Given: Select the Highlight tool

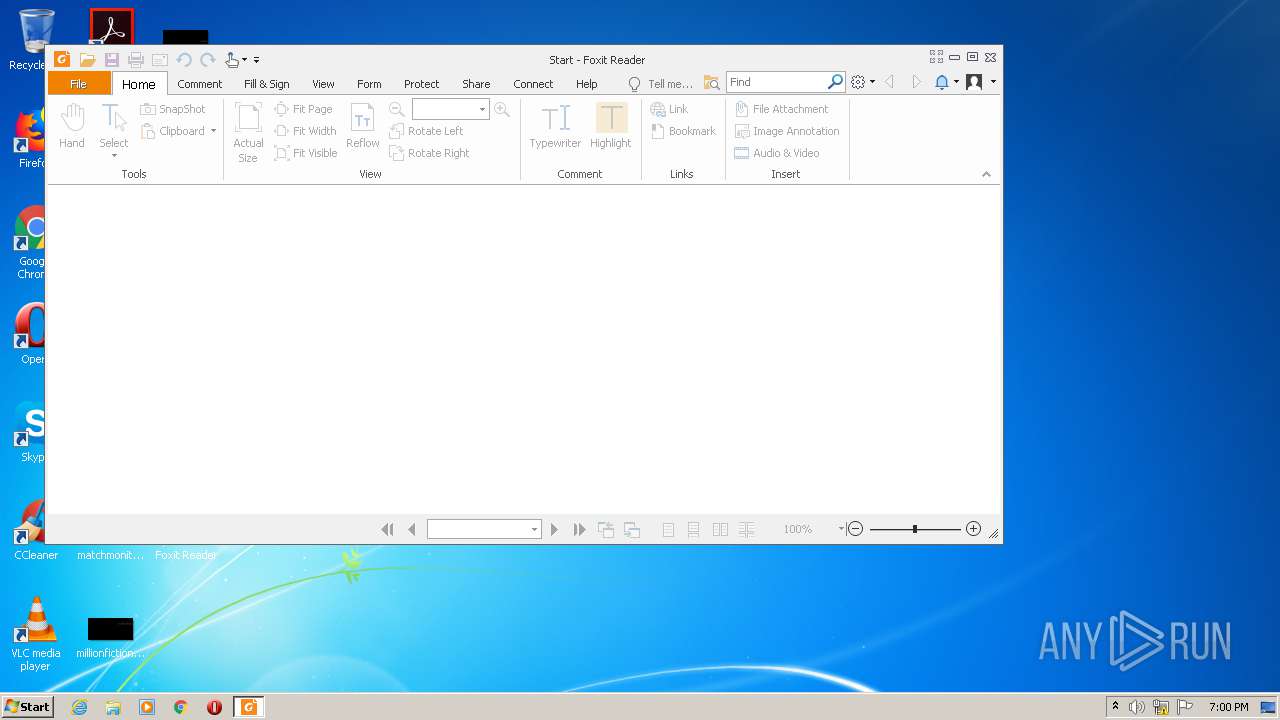Looking at the screenshot, I should (x=611, y=126).
